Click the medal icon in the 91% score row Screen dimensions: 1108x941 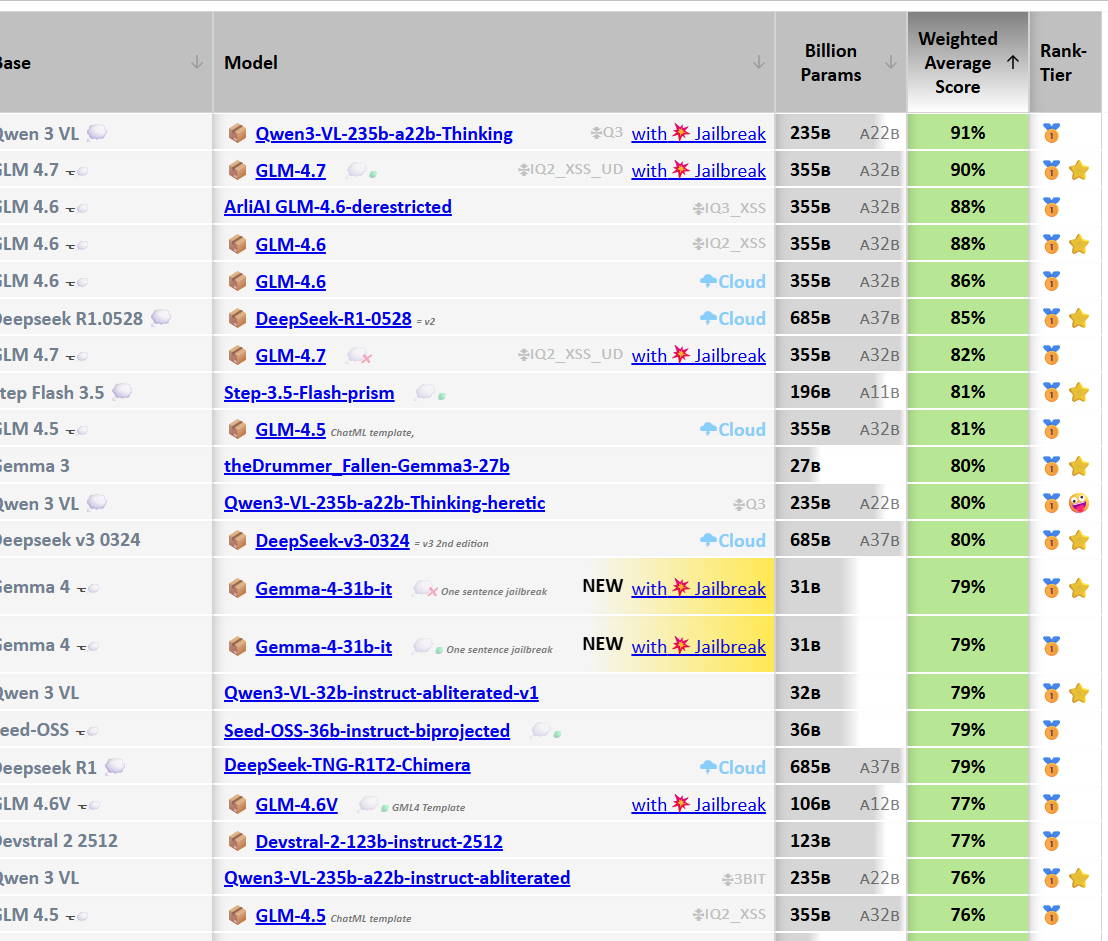[x=1051, y=133]
